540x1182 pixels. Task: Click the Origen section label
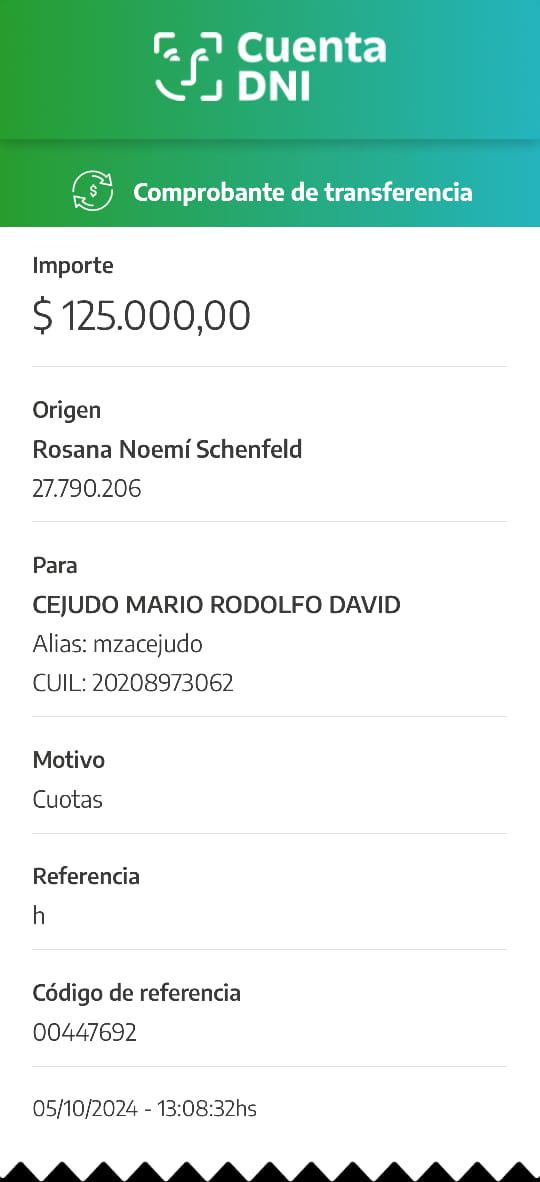(67, 411)
